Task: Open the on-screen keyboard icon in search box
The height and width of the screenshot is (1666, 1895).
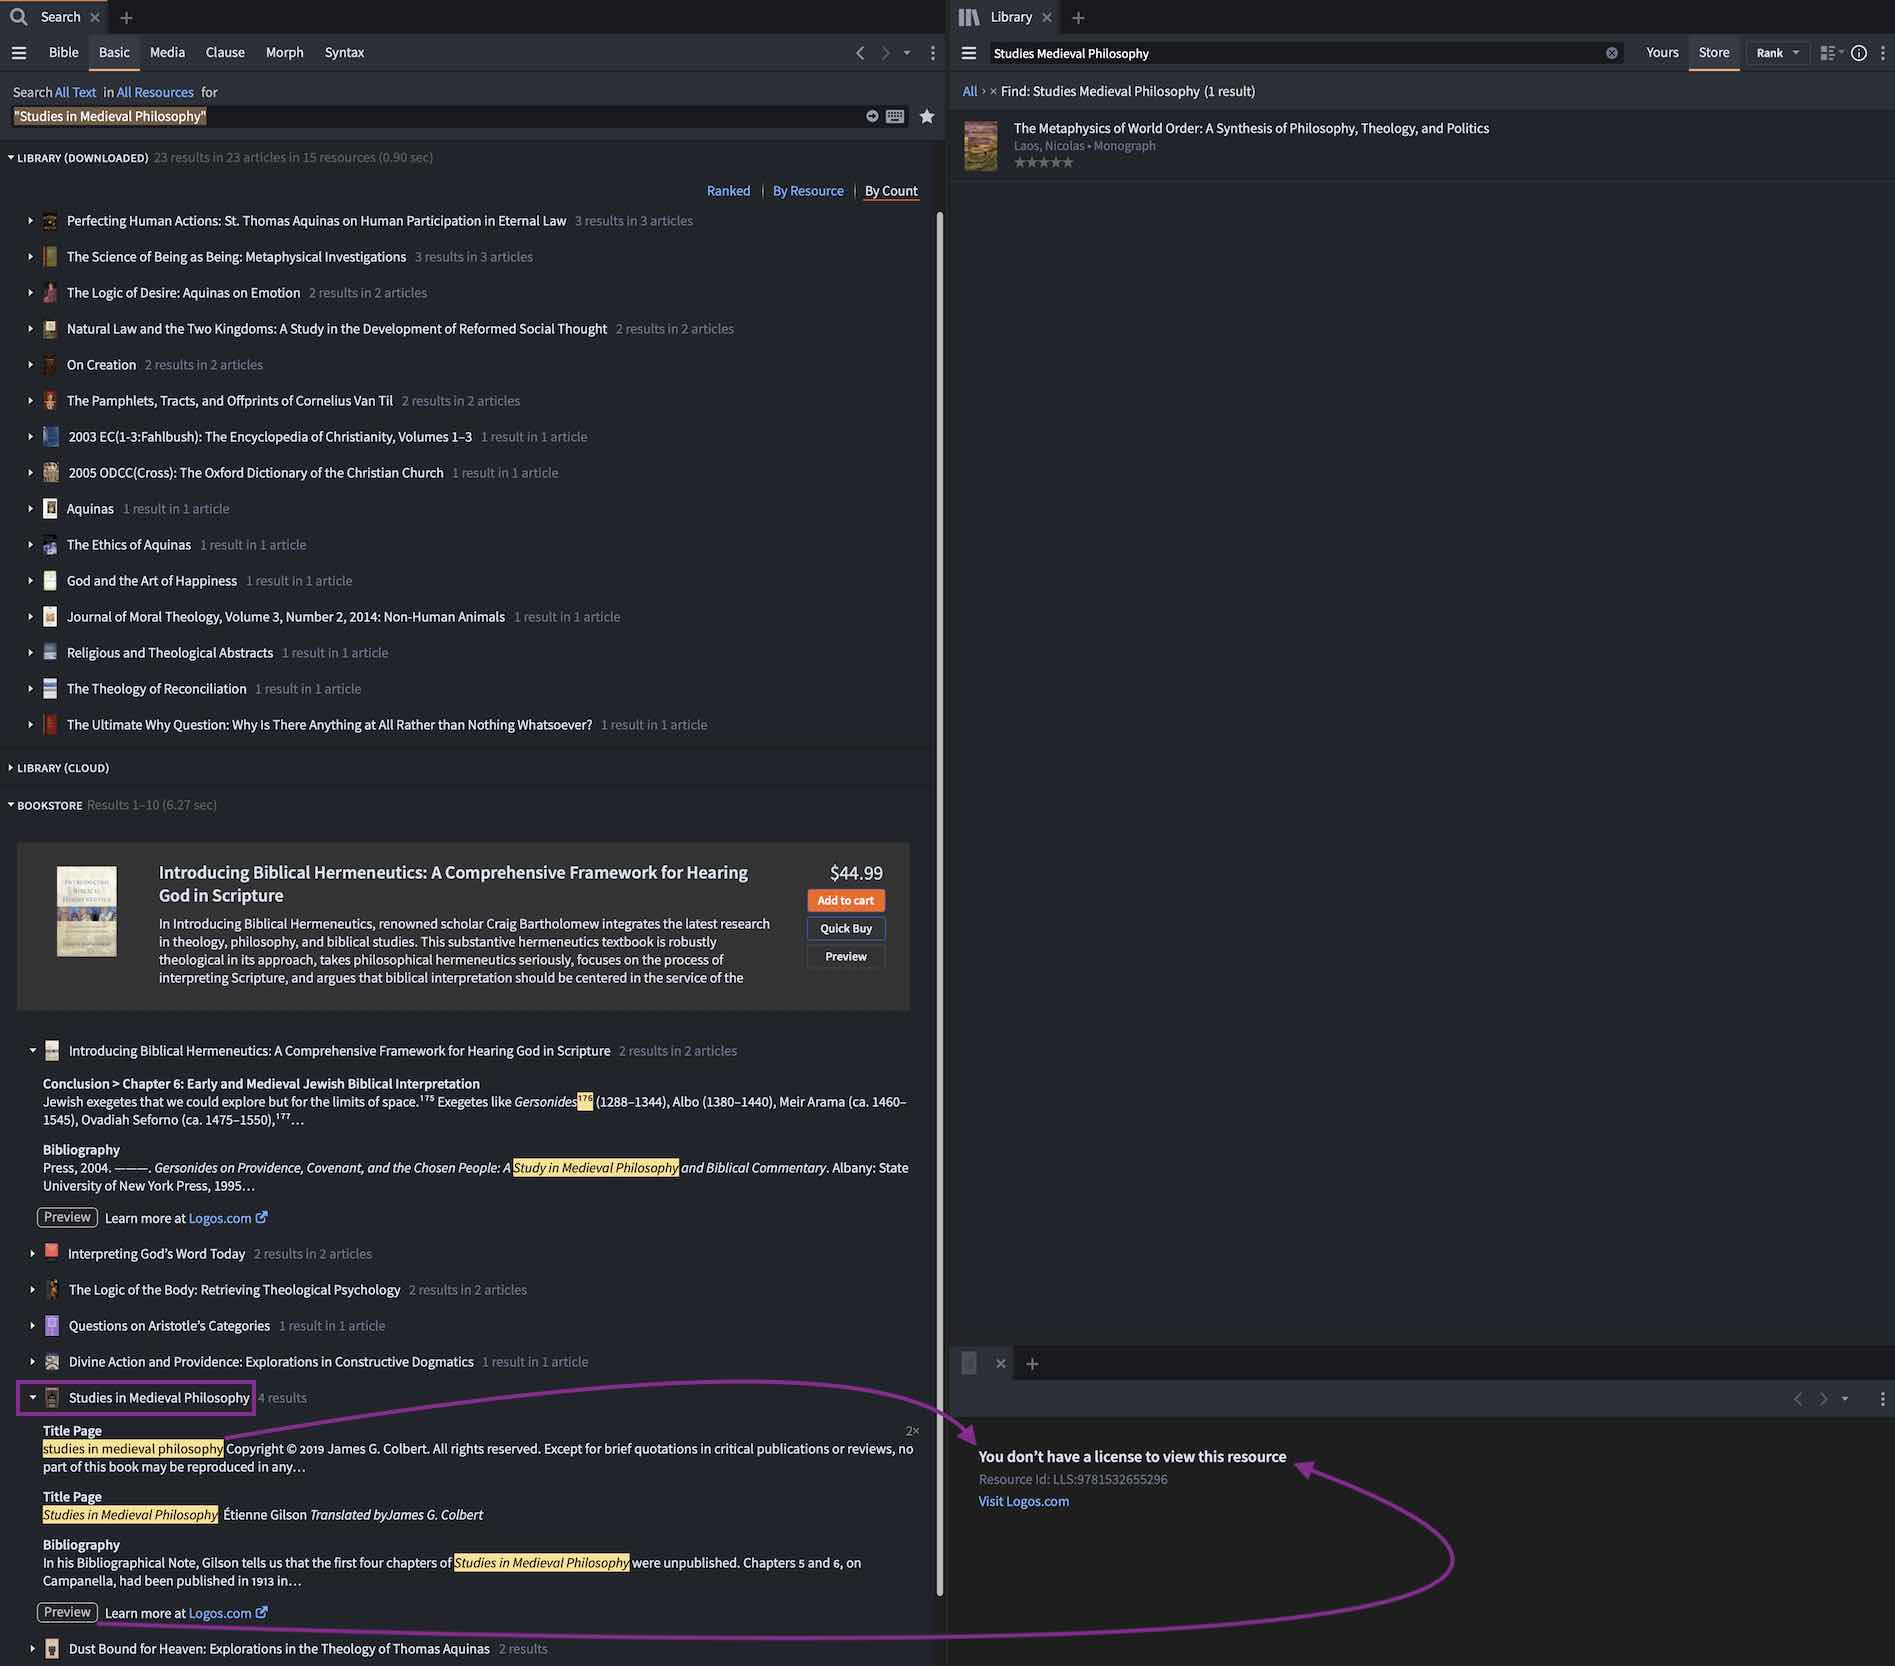Action: pyautogui.click(x=895, y=116)
